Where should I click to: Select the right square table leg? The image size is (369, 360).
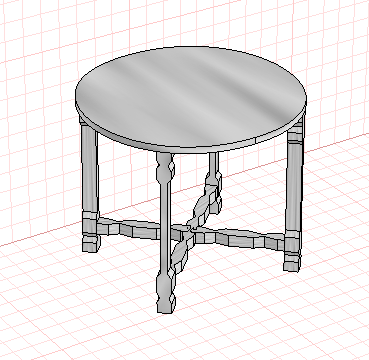(294, 194)
